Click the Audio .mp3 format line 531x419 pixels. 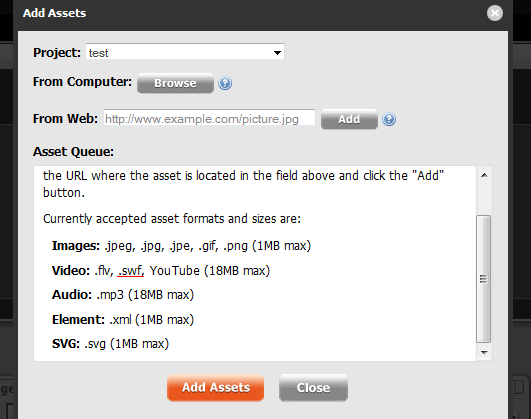(x=123, y=295)
